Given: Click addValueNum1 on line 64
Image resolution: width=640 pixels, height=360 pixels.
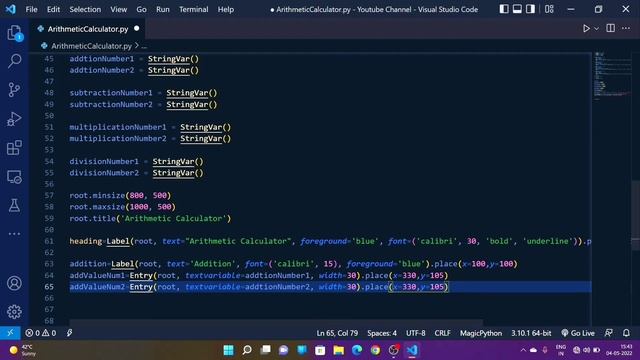Looking at the screenshot, I should 97,276.
